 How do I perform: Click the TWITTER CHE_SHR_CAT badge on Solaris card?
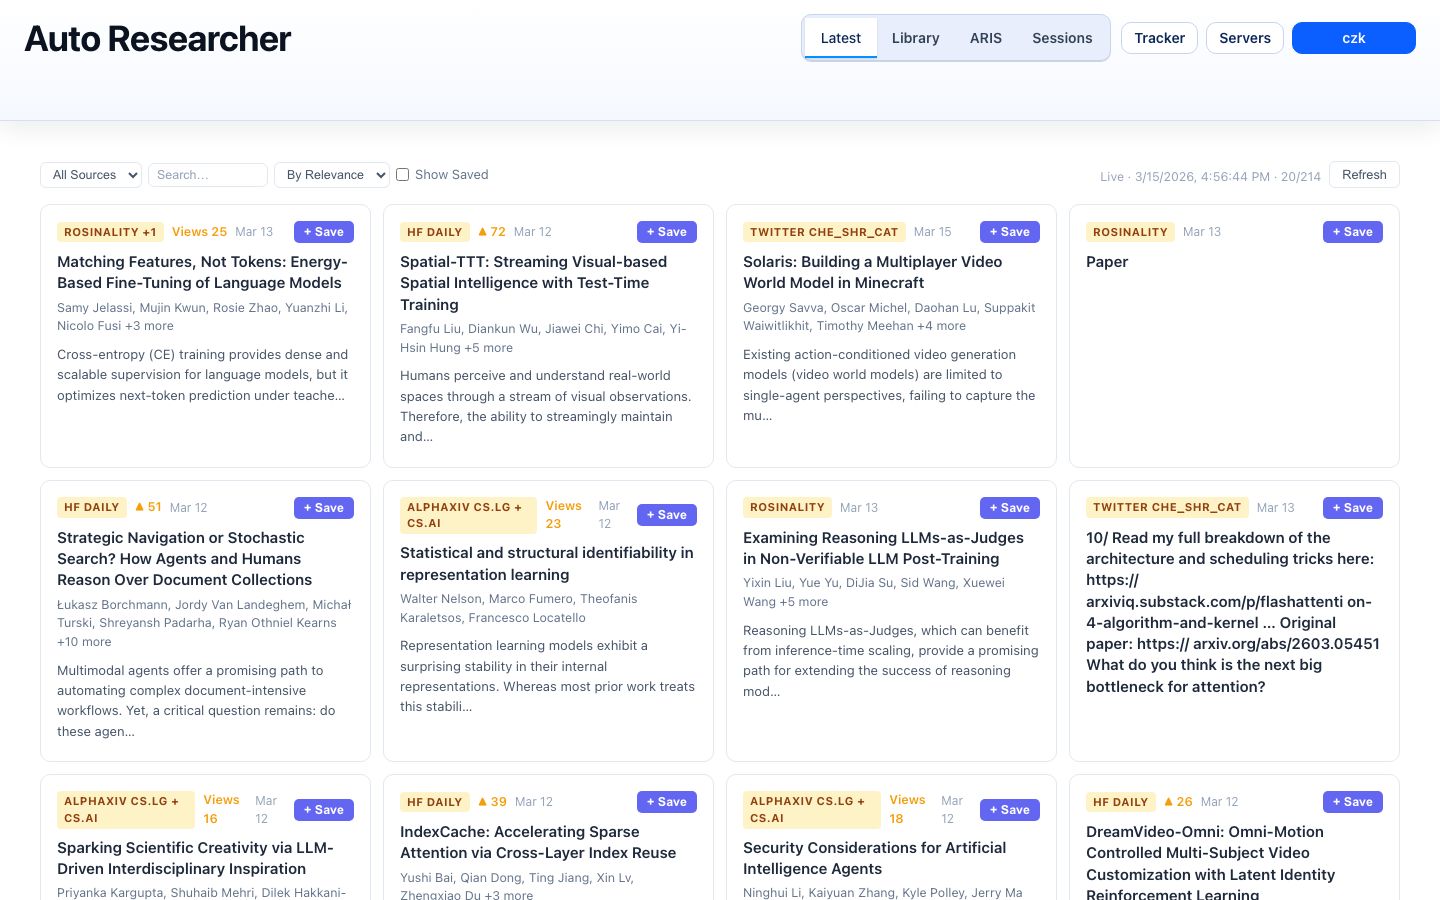coord(824,231)
